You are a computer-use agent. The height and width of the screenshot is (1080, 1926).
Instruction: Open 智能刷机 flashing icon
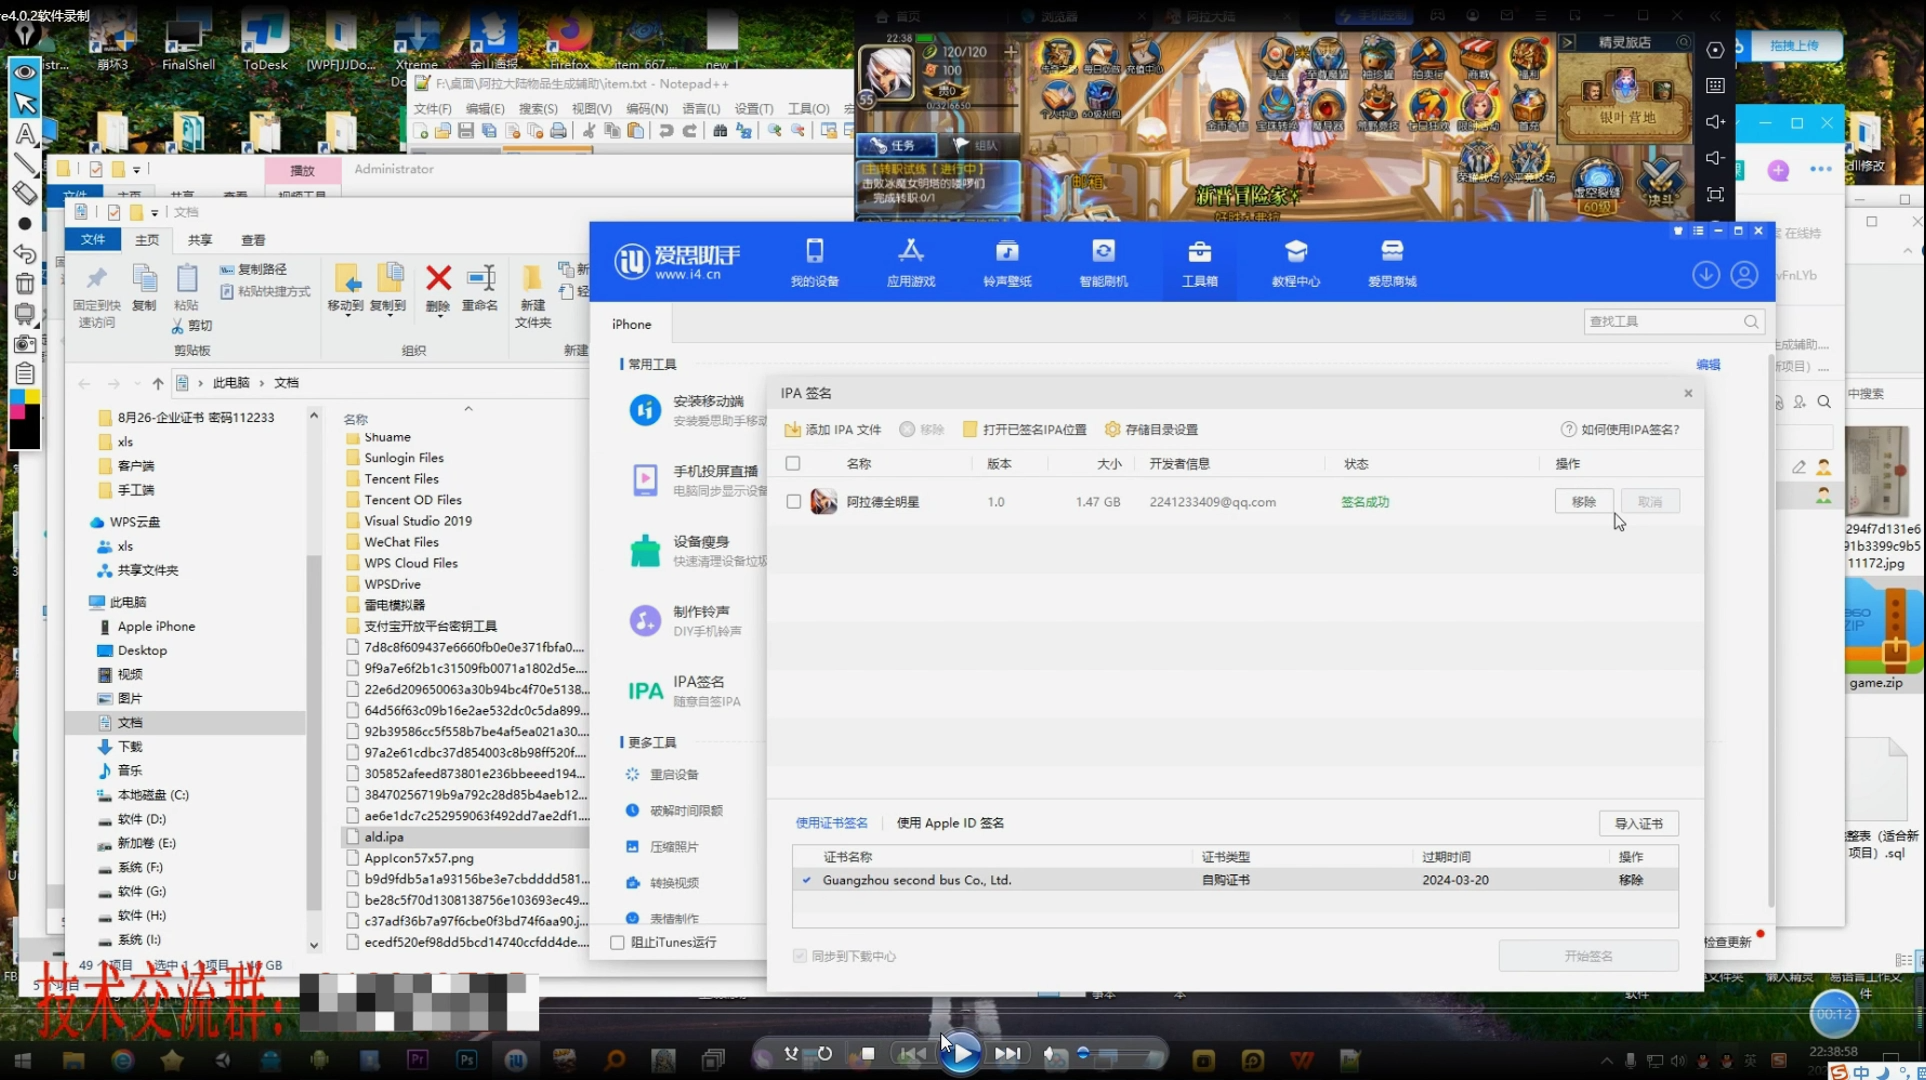pos(1103,251)
